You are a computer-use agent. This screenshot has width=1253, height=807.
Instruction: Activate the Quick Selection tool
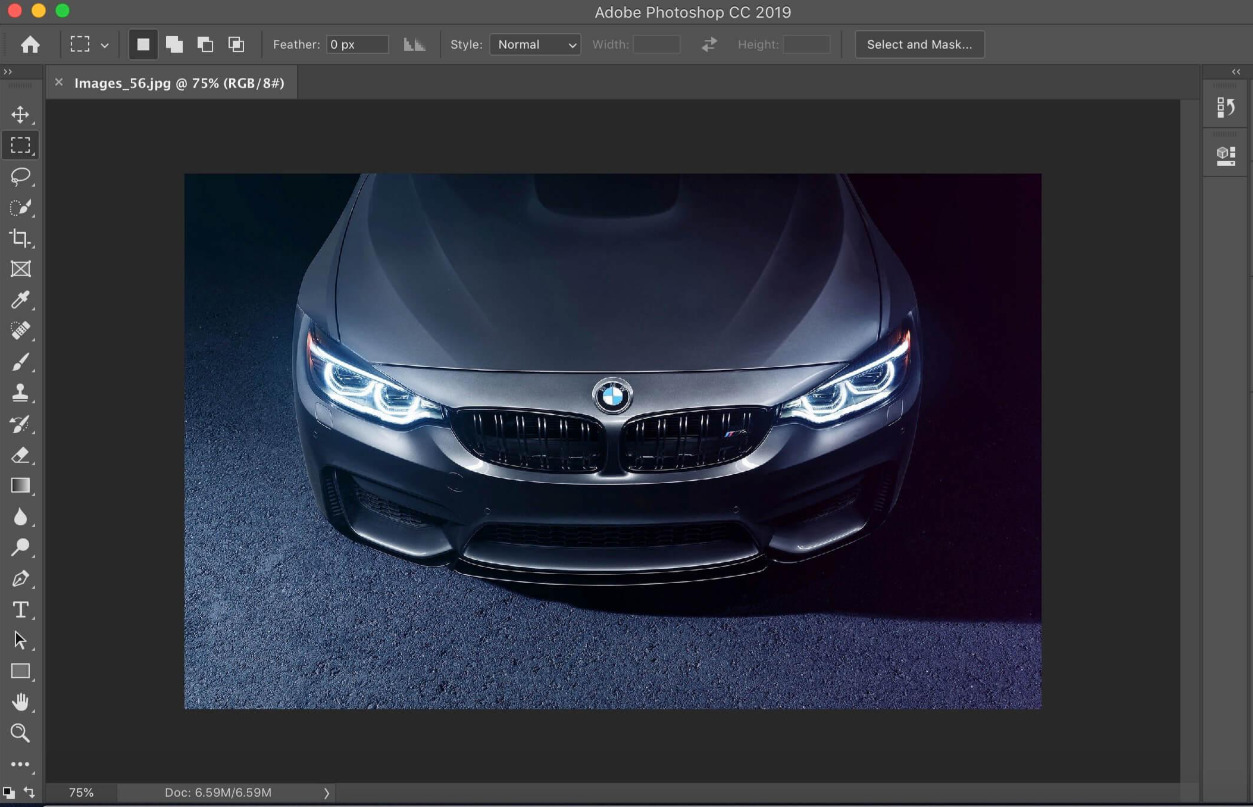(20, 208)
